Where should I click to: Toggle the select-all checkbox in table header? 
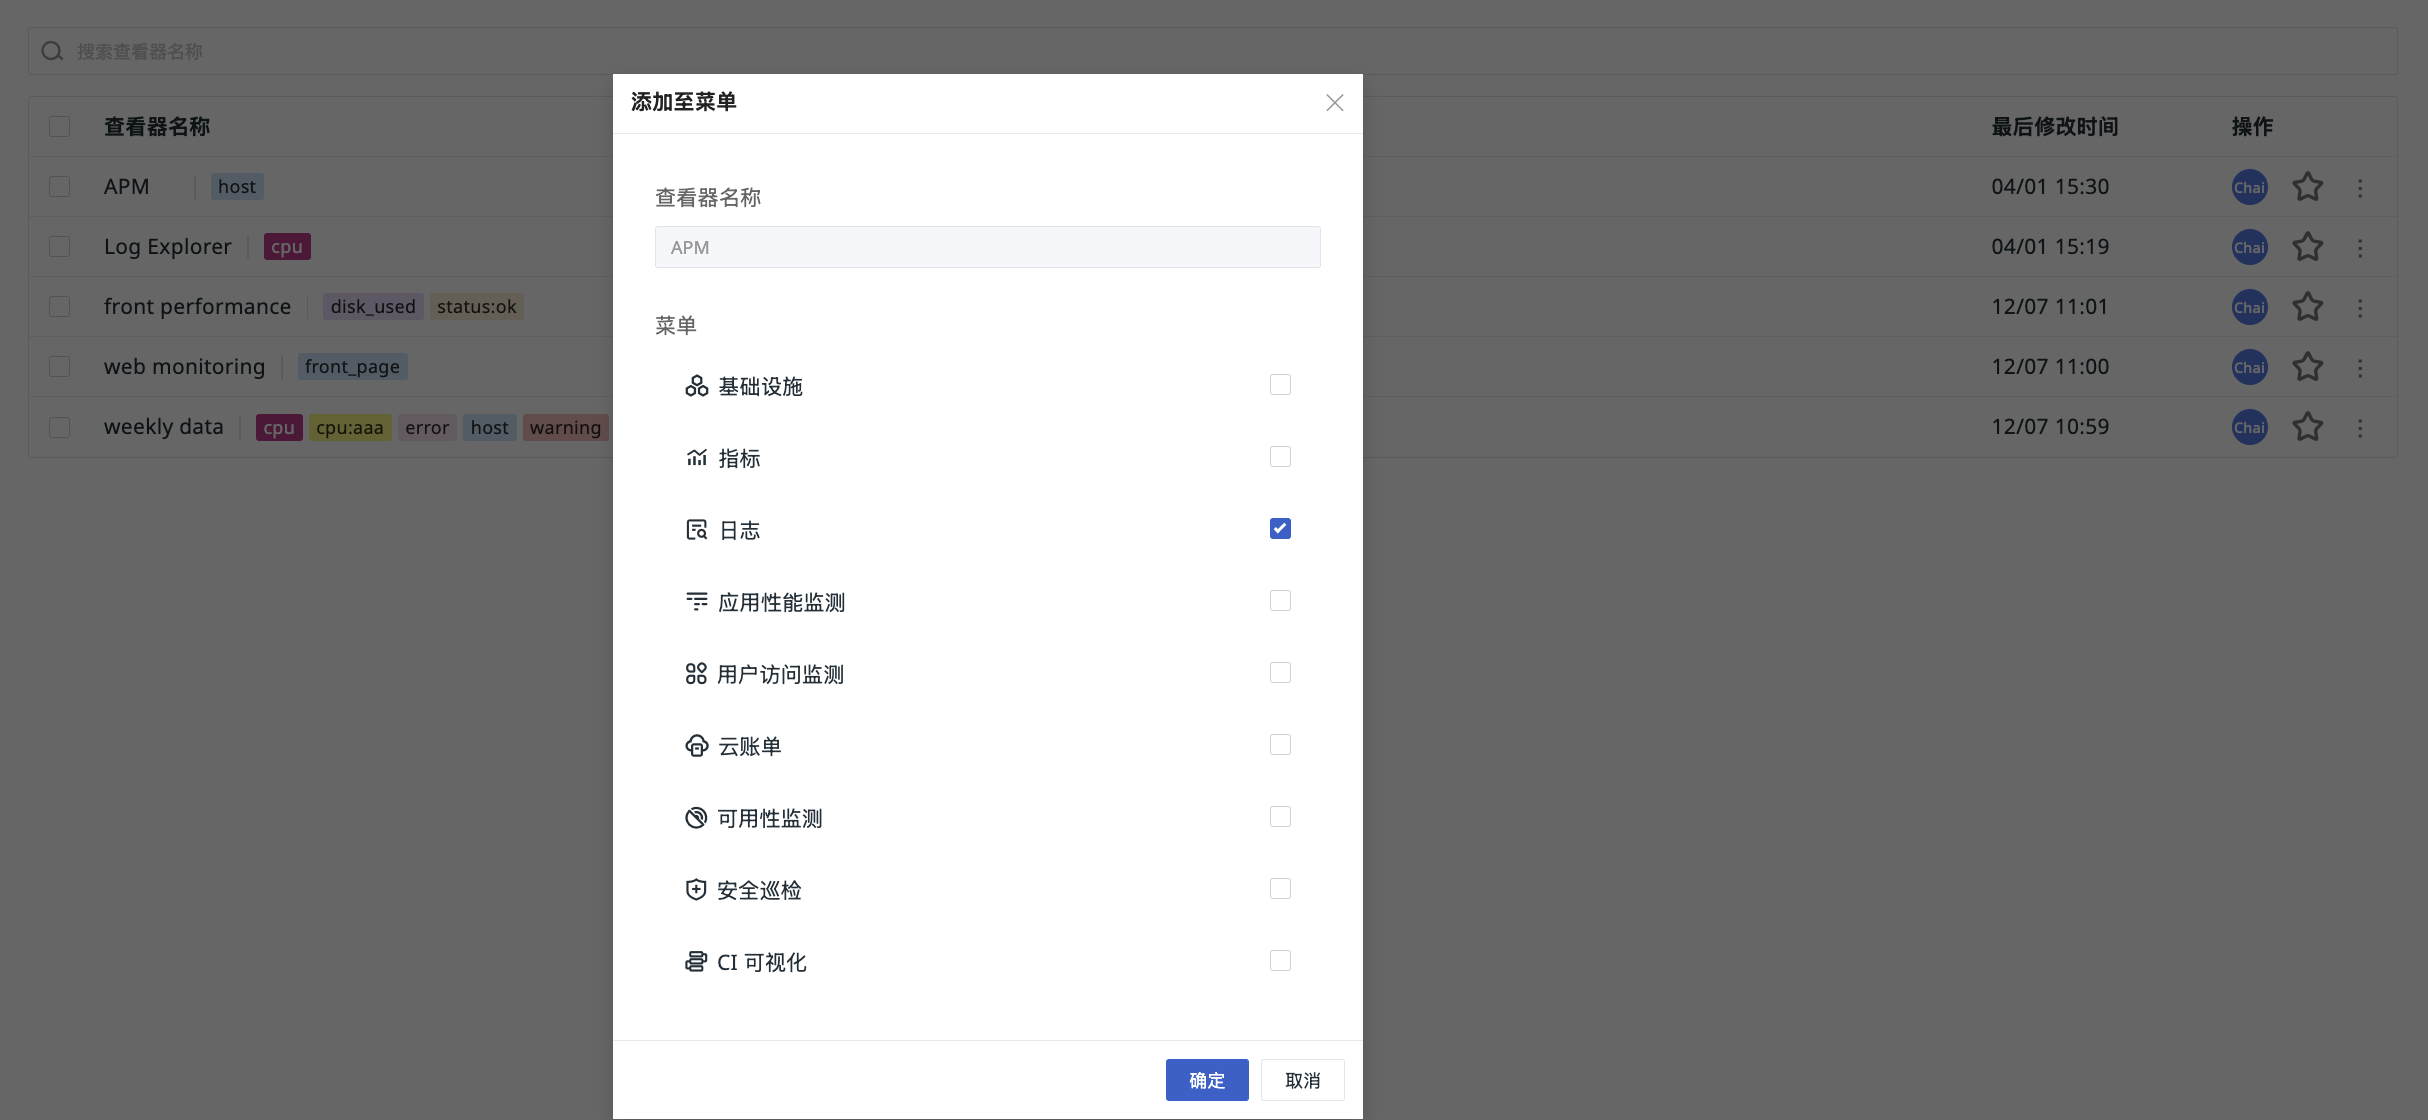60,127
